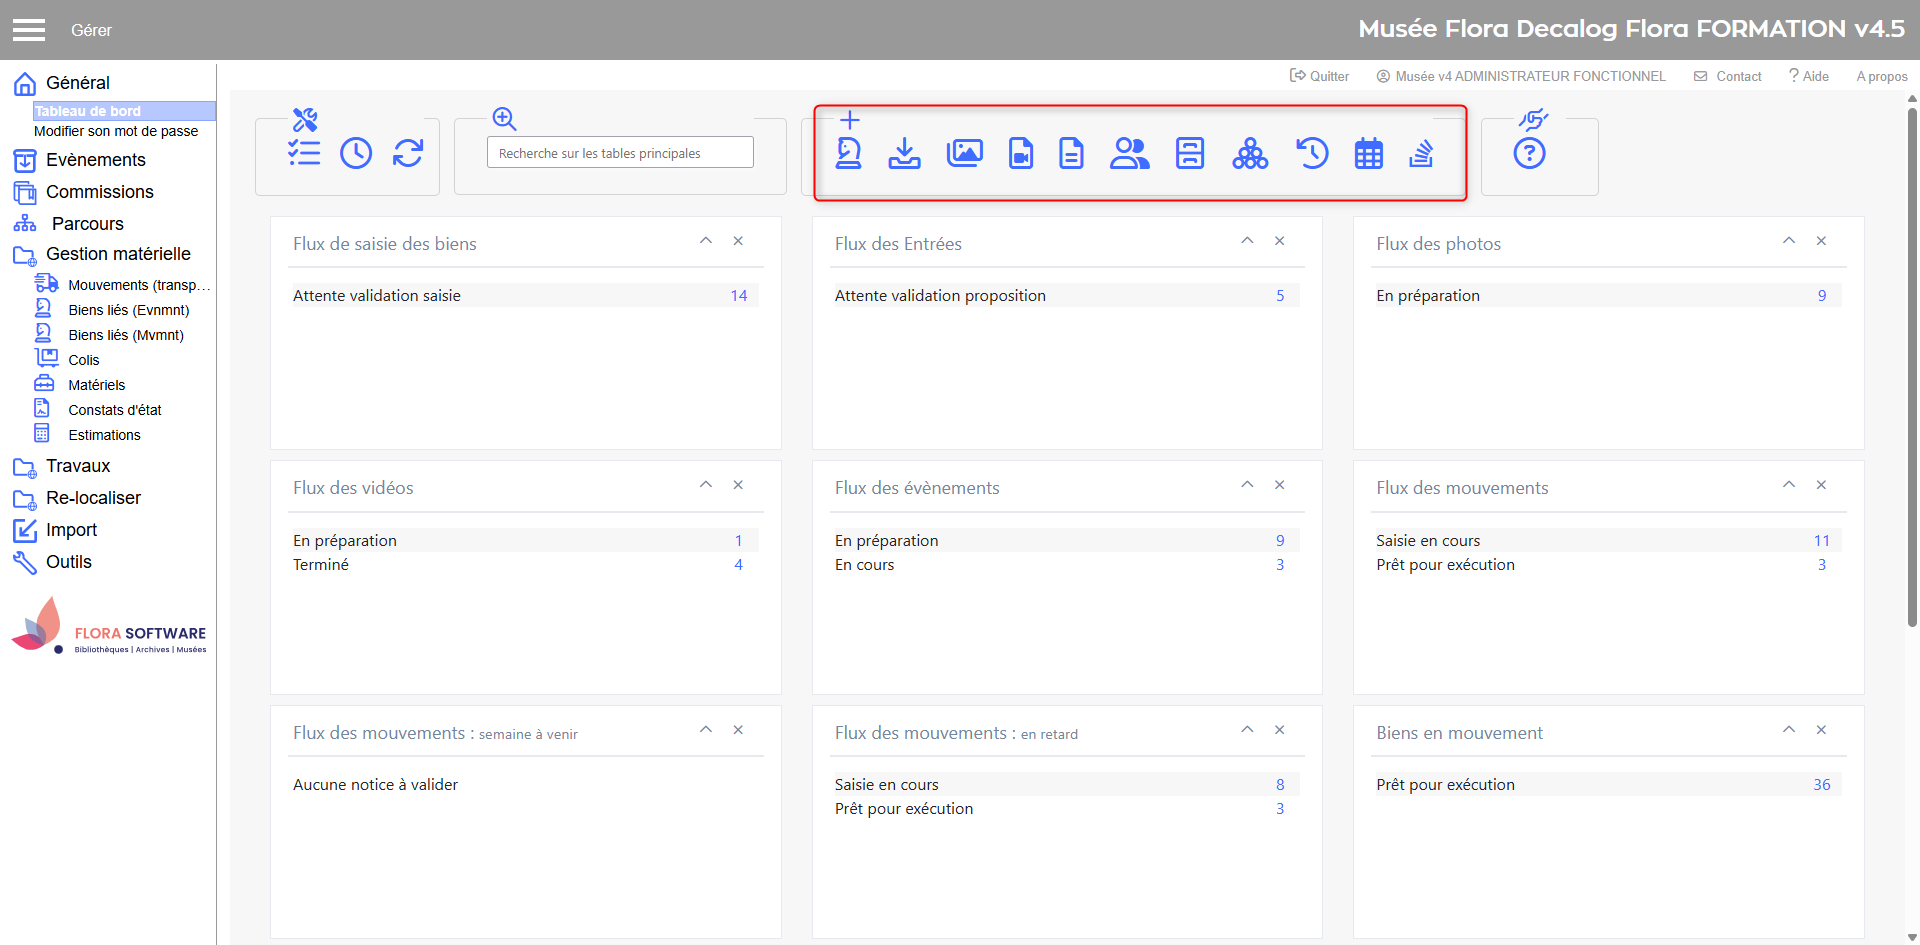This screenshot has width=1920, height=945.
Task: Open the Evènements menu
Action: coord(95,160)
